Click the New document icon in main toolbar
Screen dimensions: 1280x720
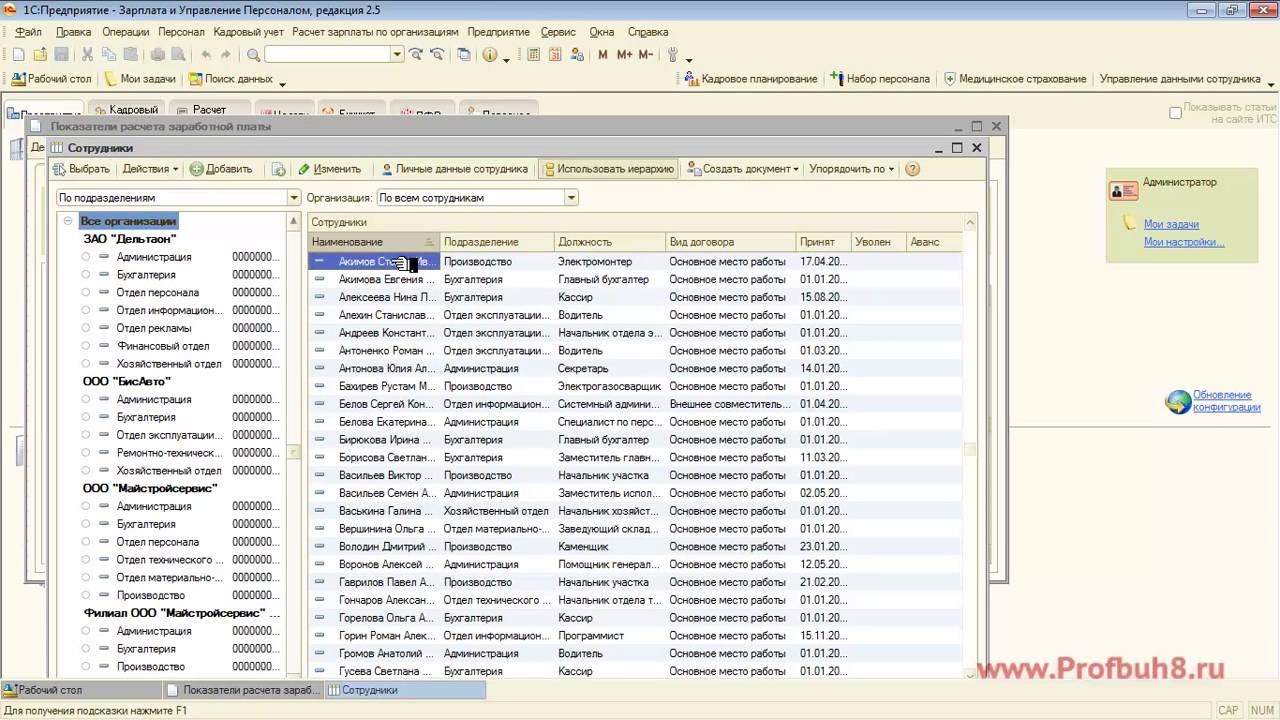[18, 55]
